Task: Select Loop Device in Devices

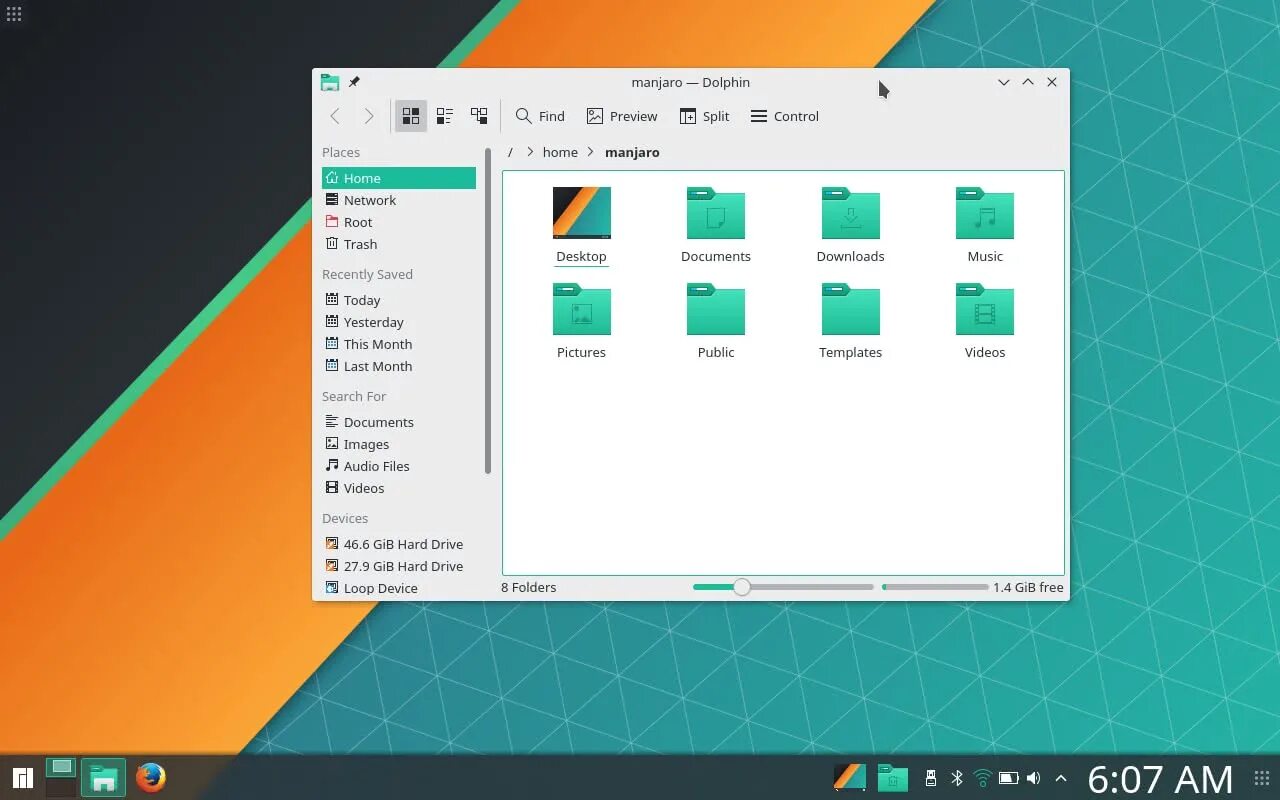Action: pos(399,588)
